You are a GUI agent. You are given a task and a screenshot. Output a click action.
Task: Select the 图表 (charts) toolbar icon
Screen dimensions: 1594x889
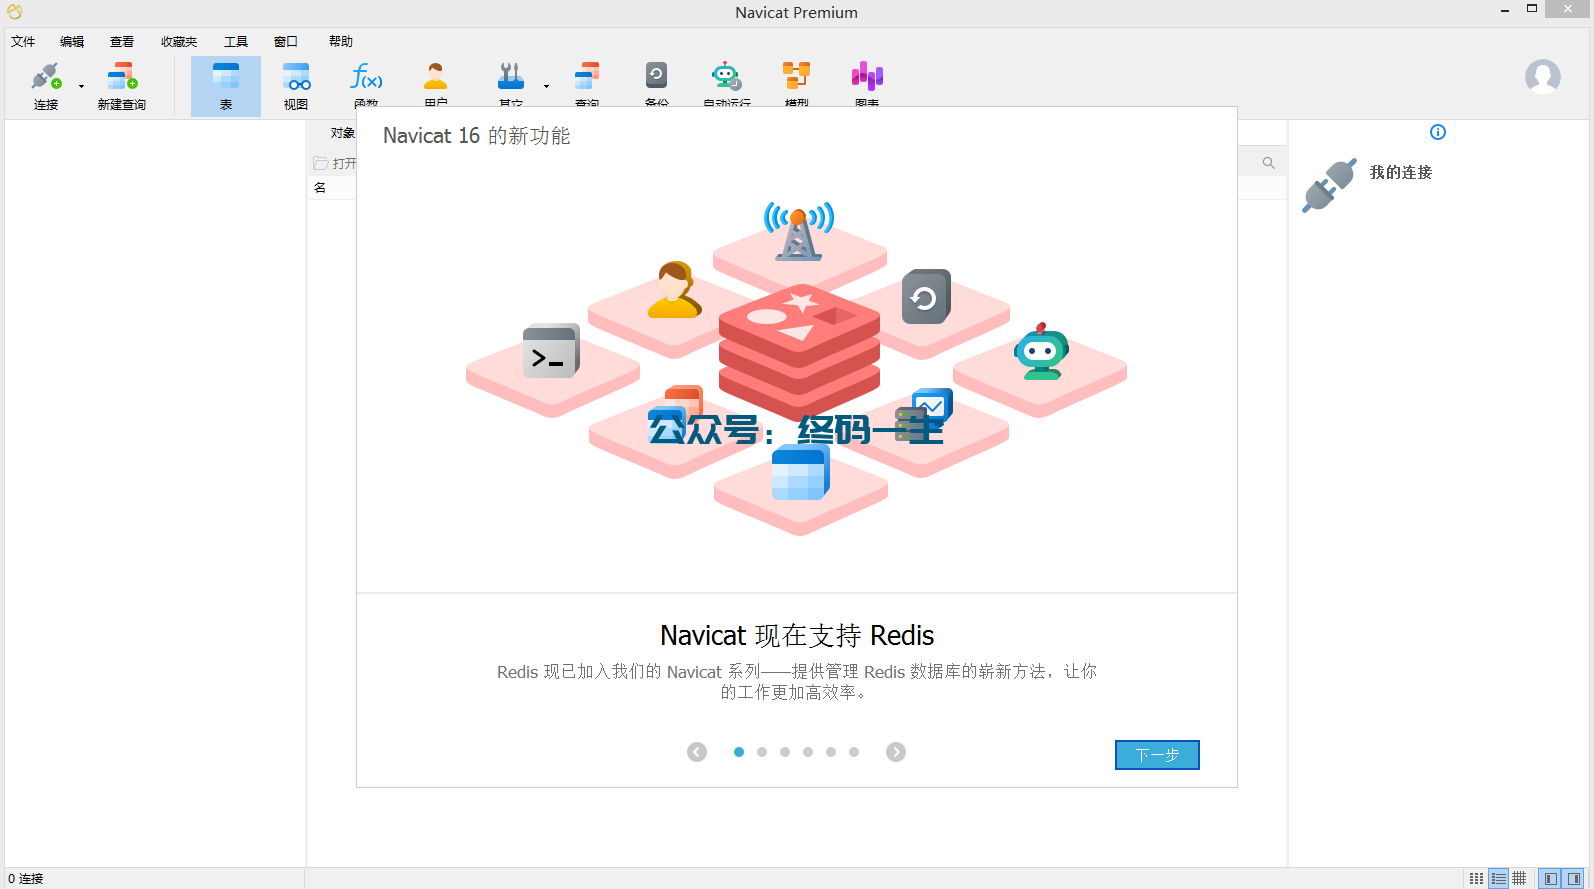[867, 76]
